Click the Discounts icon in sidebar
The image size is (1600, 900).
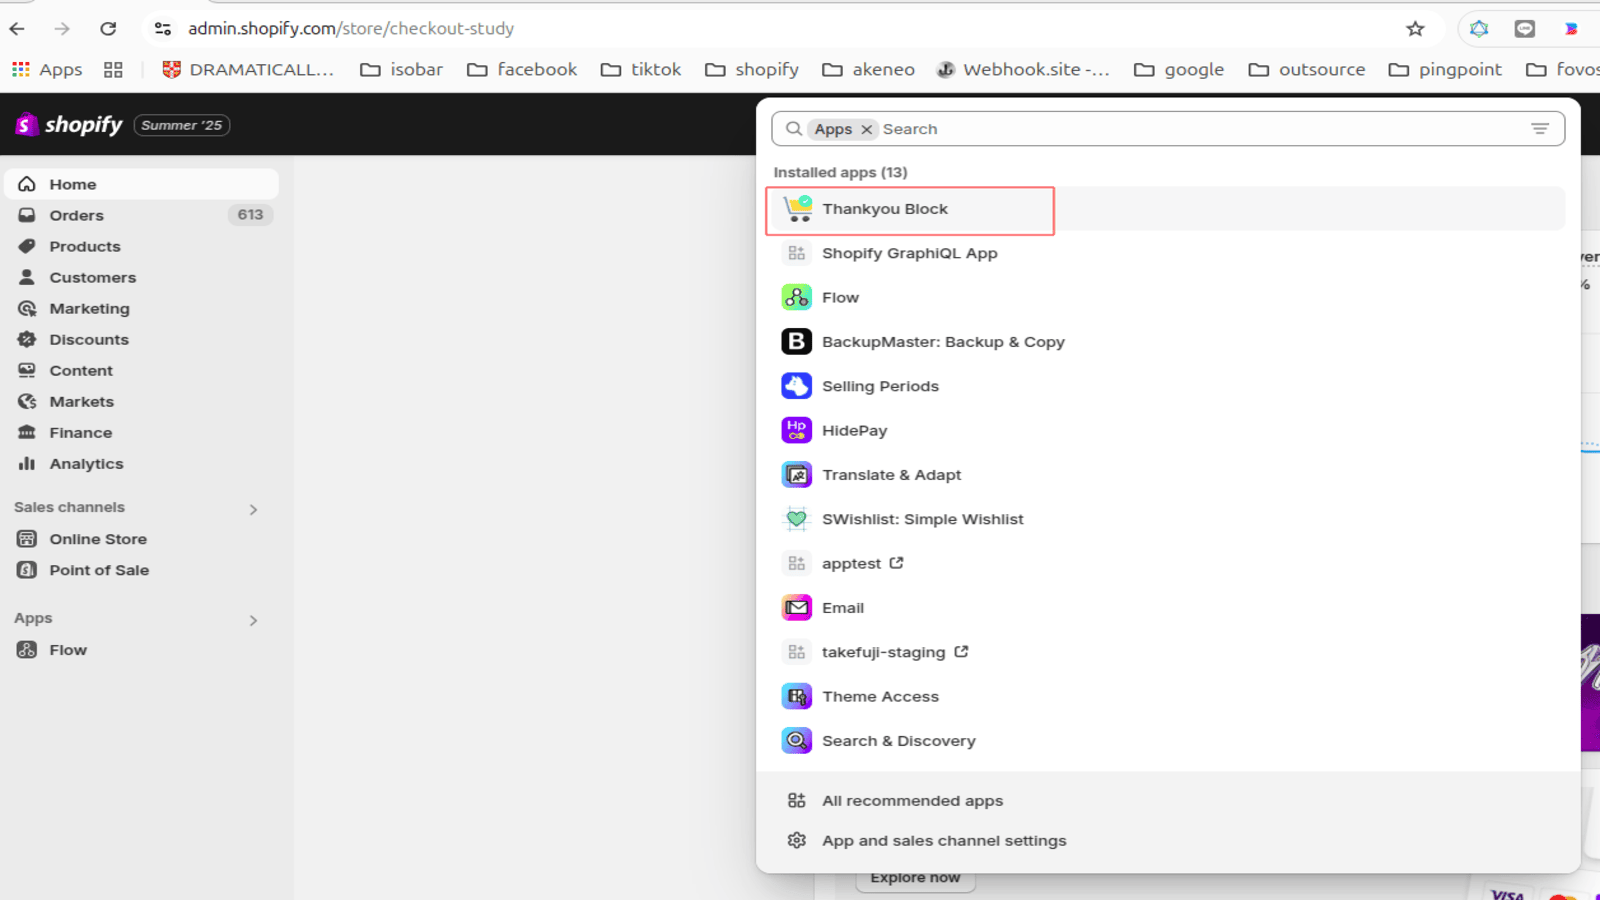pyautogui.click(x=27, y=339)
